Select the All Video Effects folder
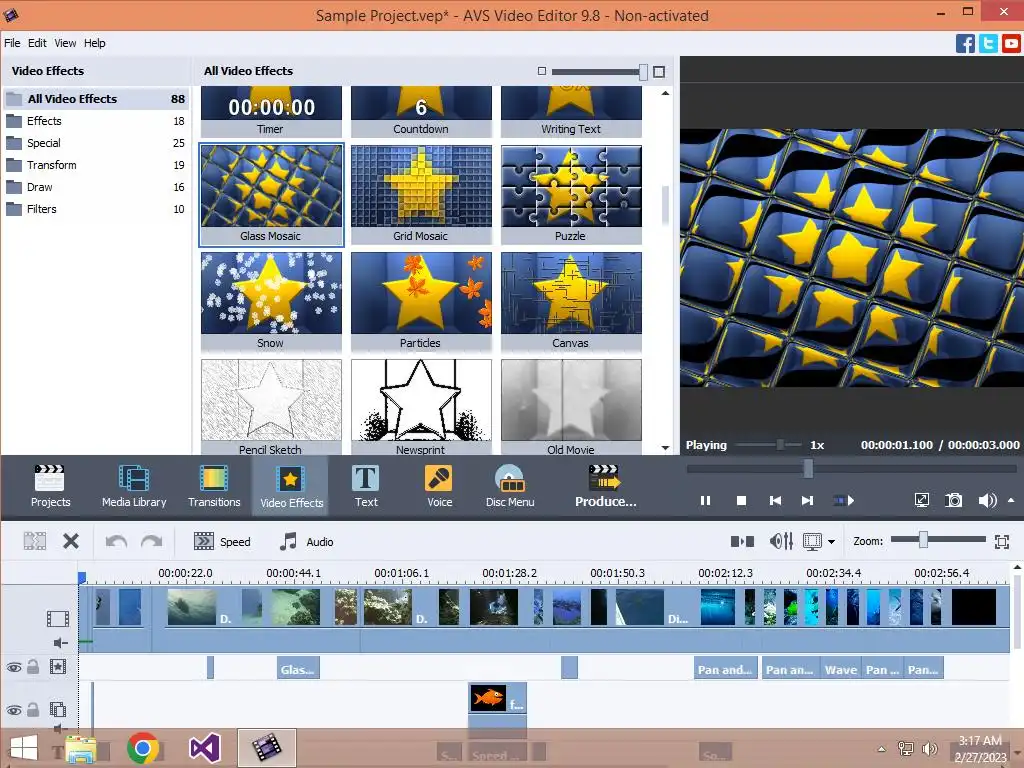 coord(96,99)
